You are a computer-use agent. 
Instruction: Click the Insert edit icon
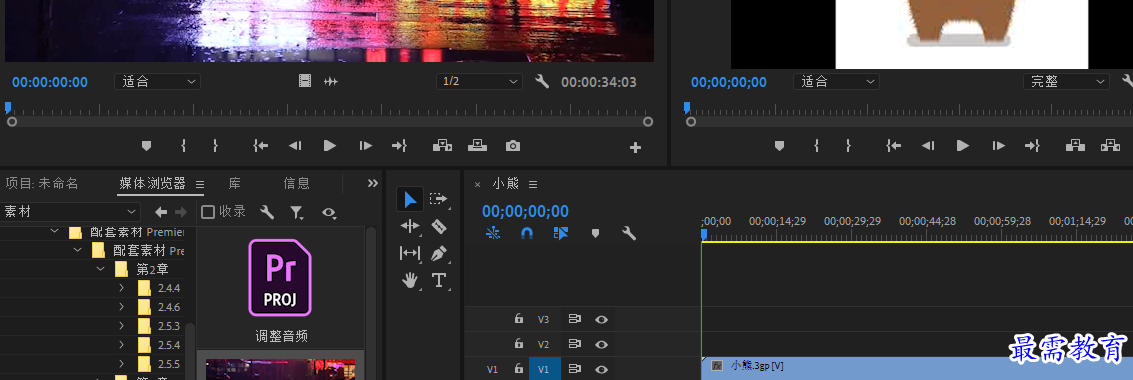(442, 146)
